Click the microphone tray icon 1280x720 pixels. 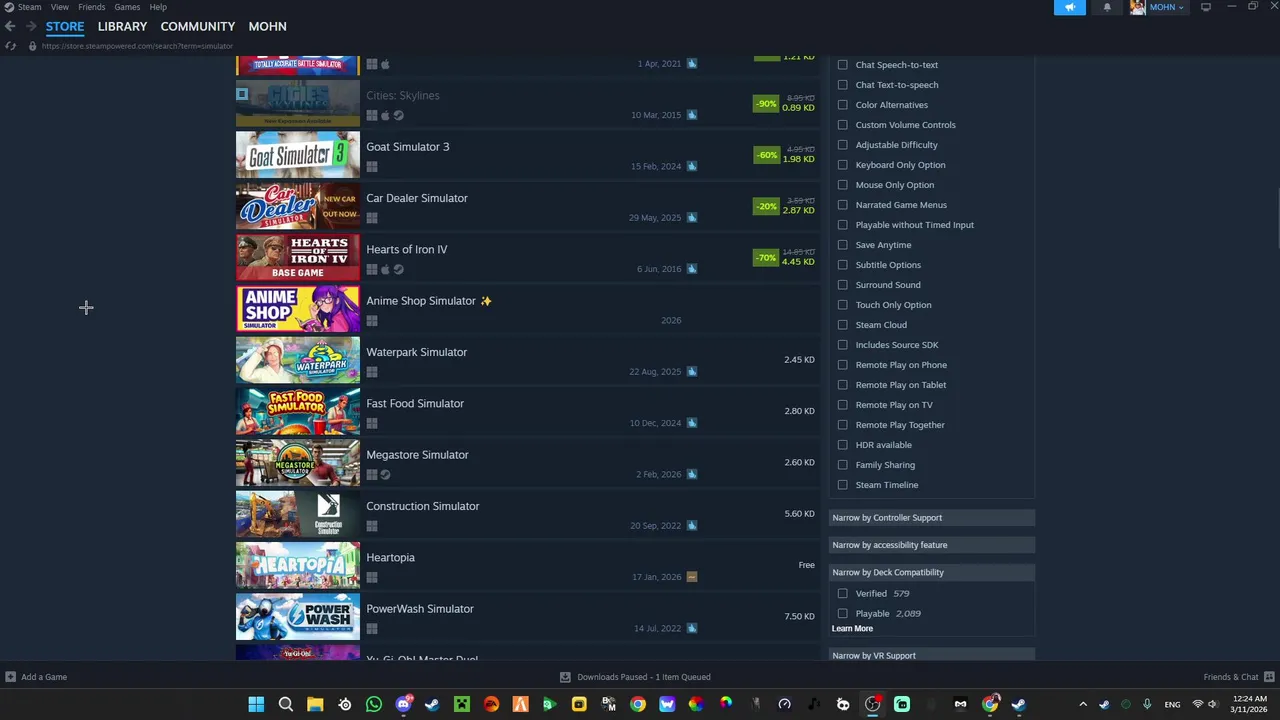coord(1147,704)
